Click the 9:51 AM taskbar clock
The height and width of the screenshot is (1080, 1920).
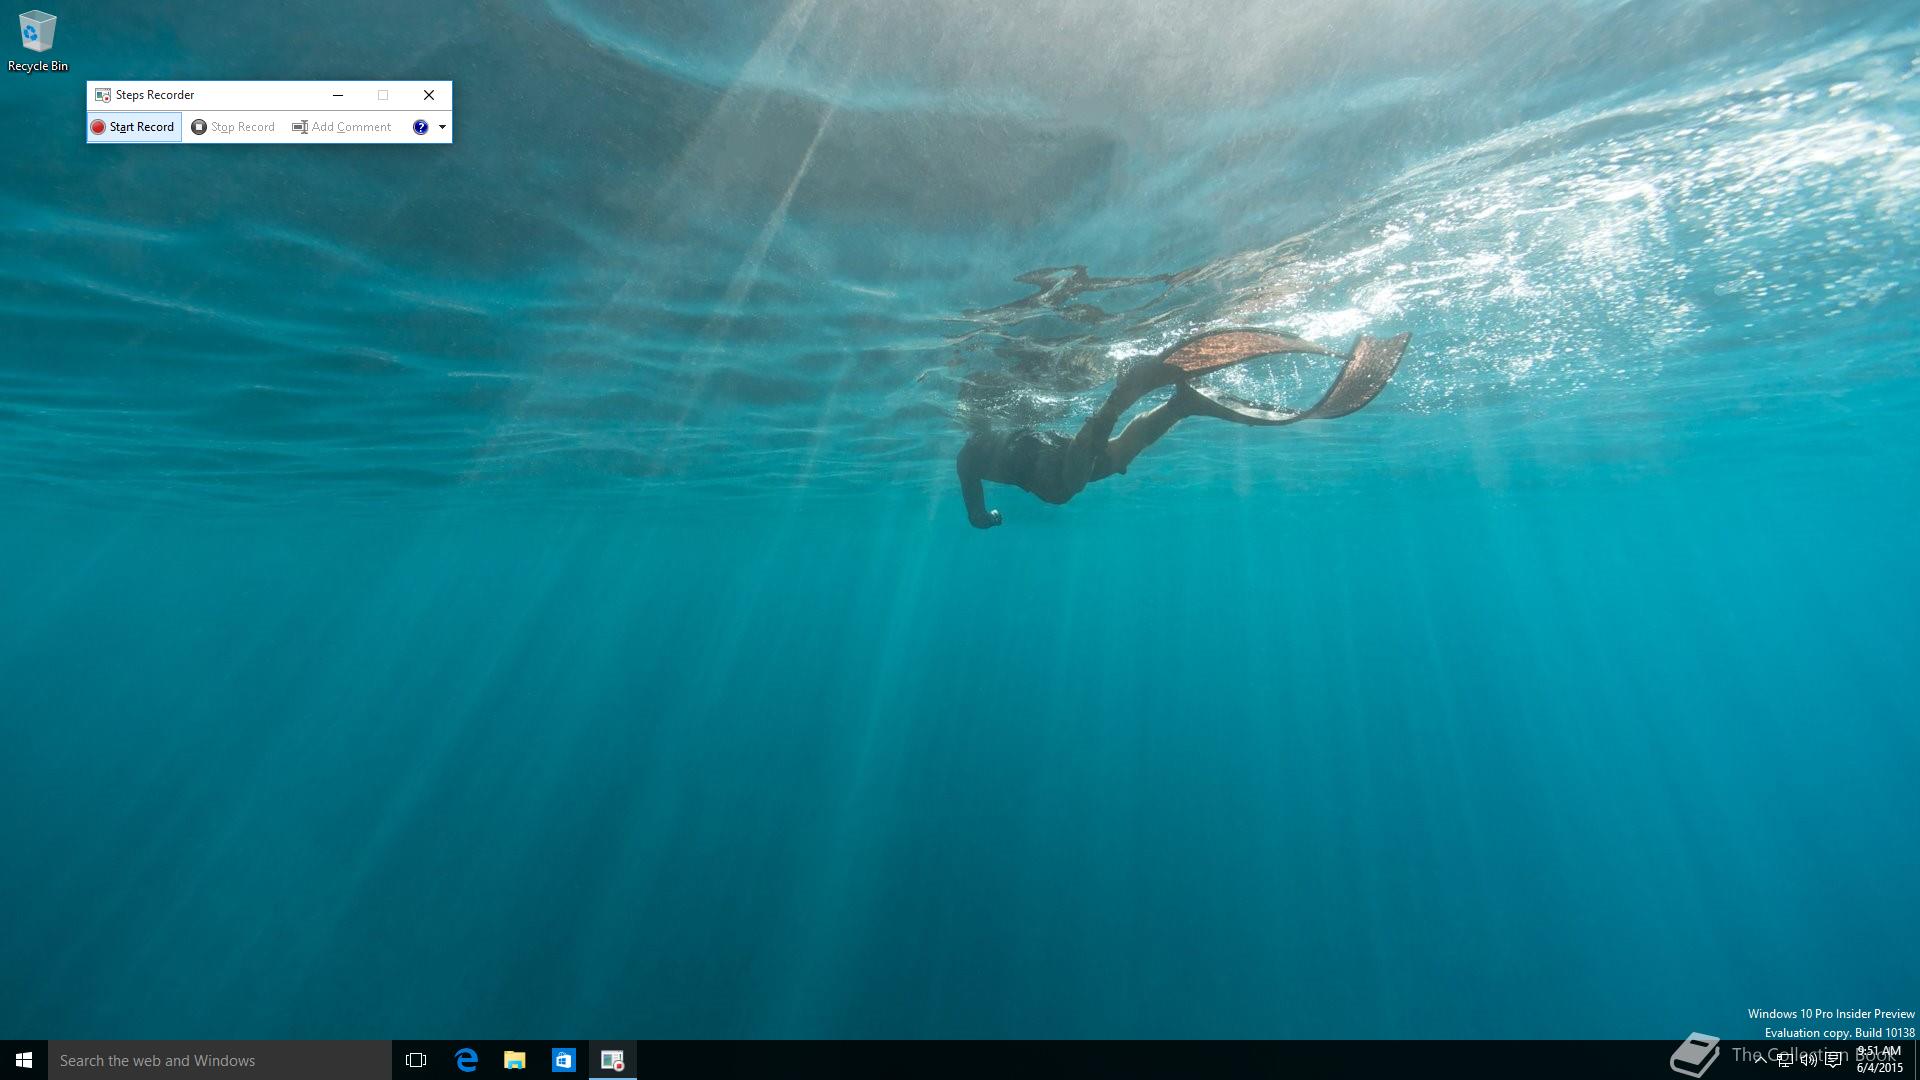coord(1879,1059)
